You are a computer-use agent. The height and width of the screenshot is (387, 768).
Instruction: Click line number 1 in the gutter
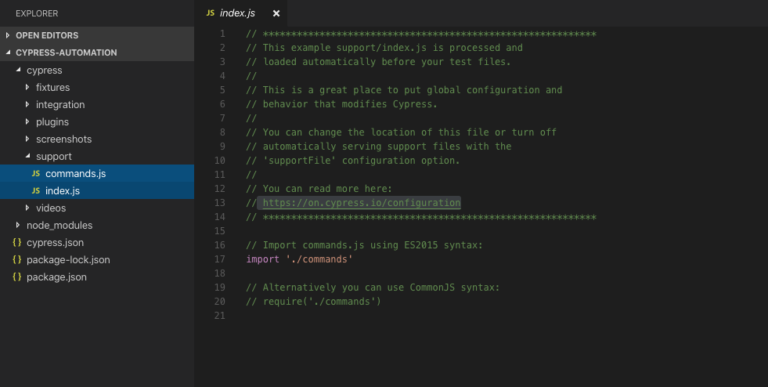(223, 34)
